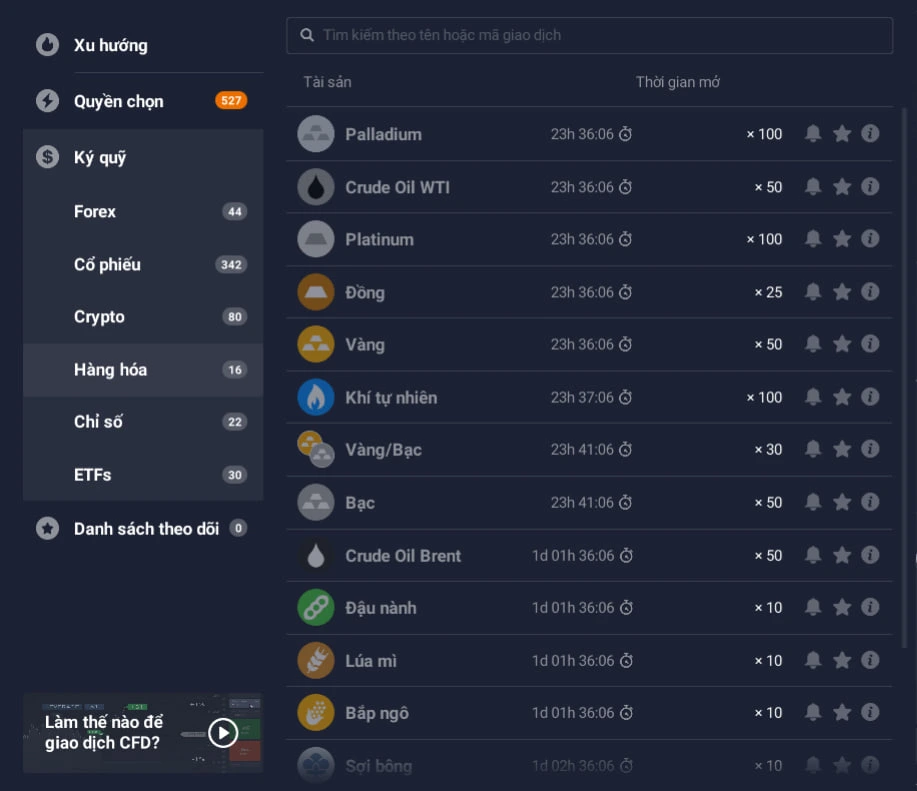The image size is (917, 791).
Task: Select the Bắp ngô asset row
Action: [589, 713]
